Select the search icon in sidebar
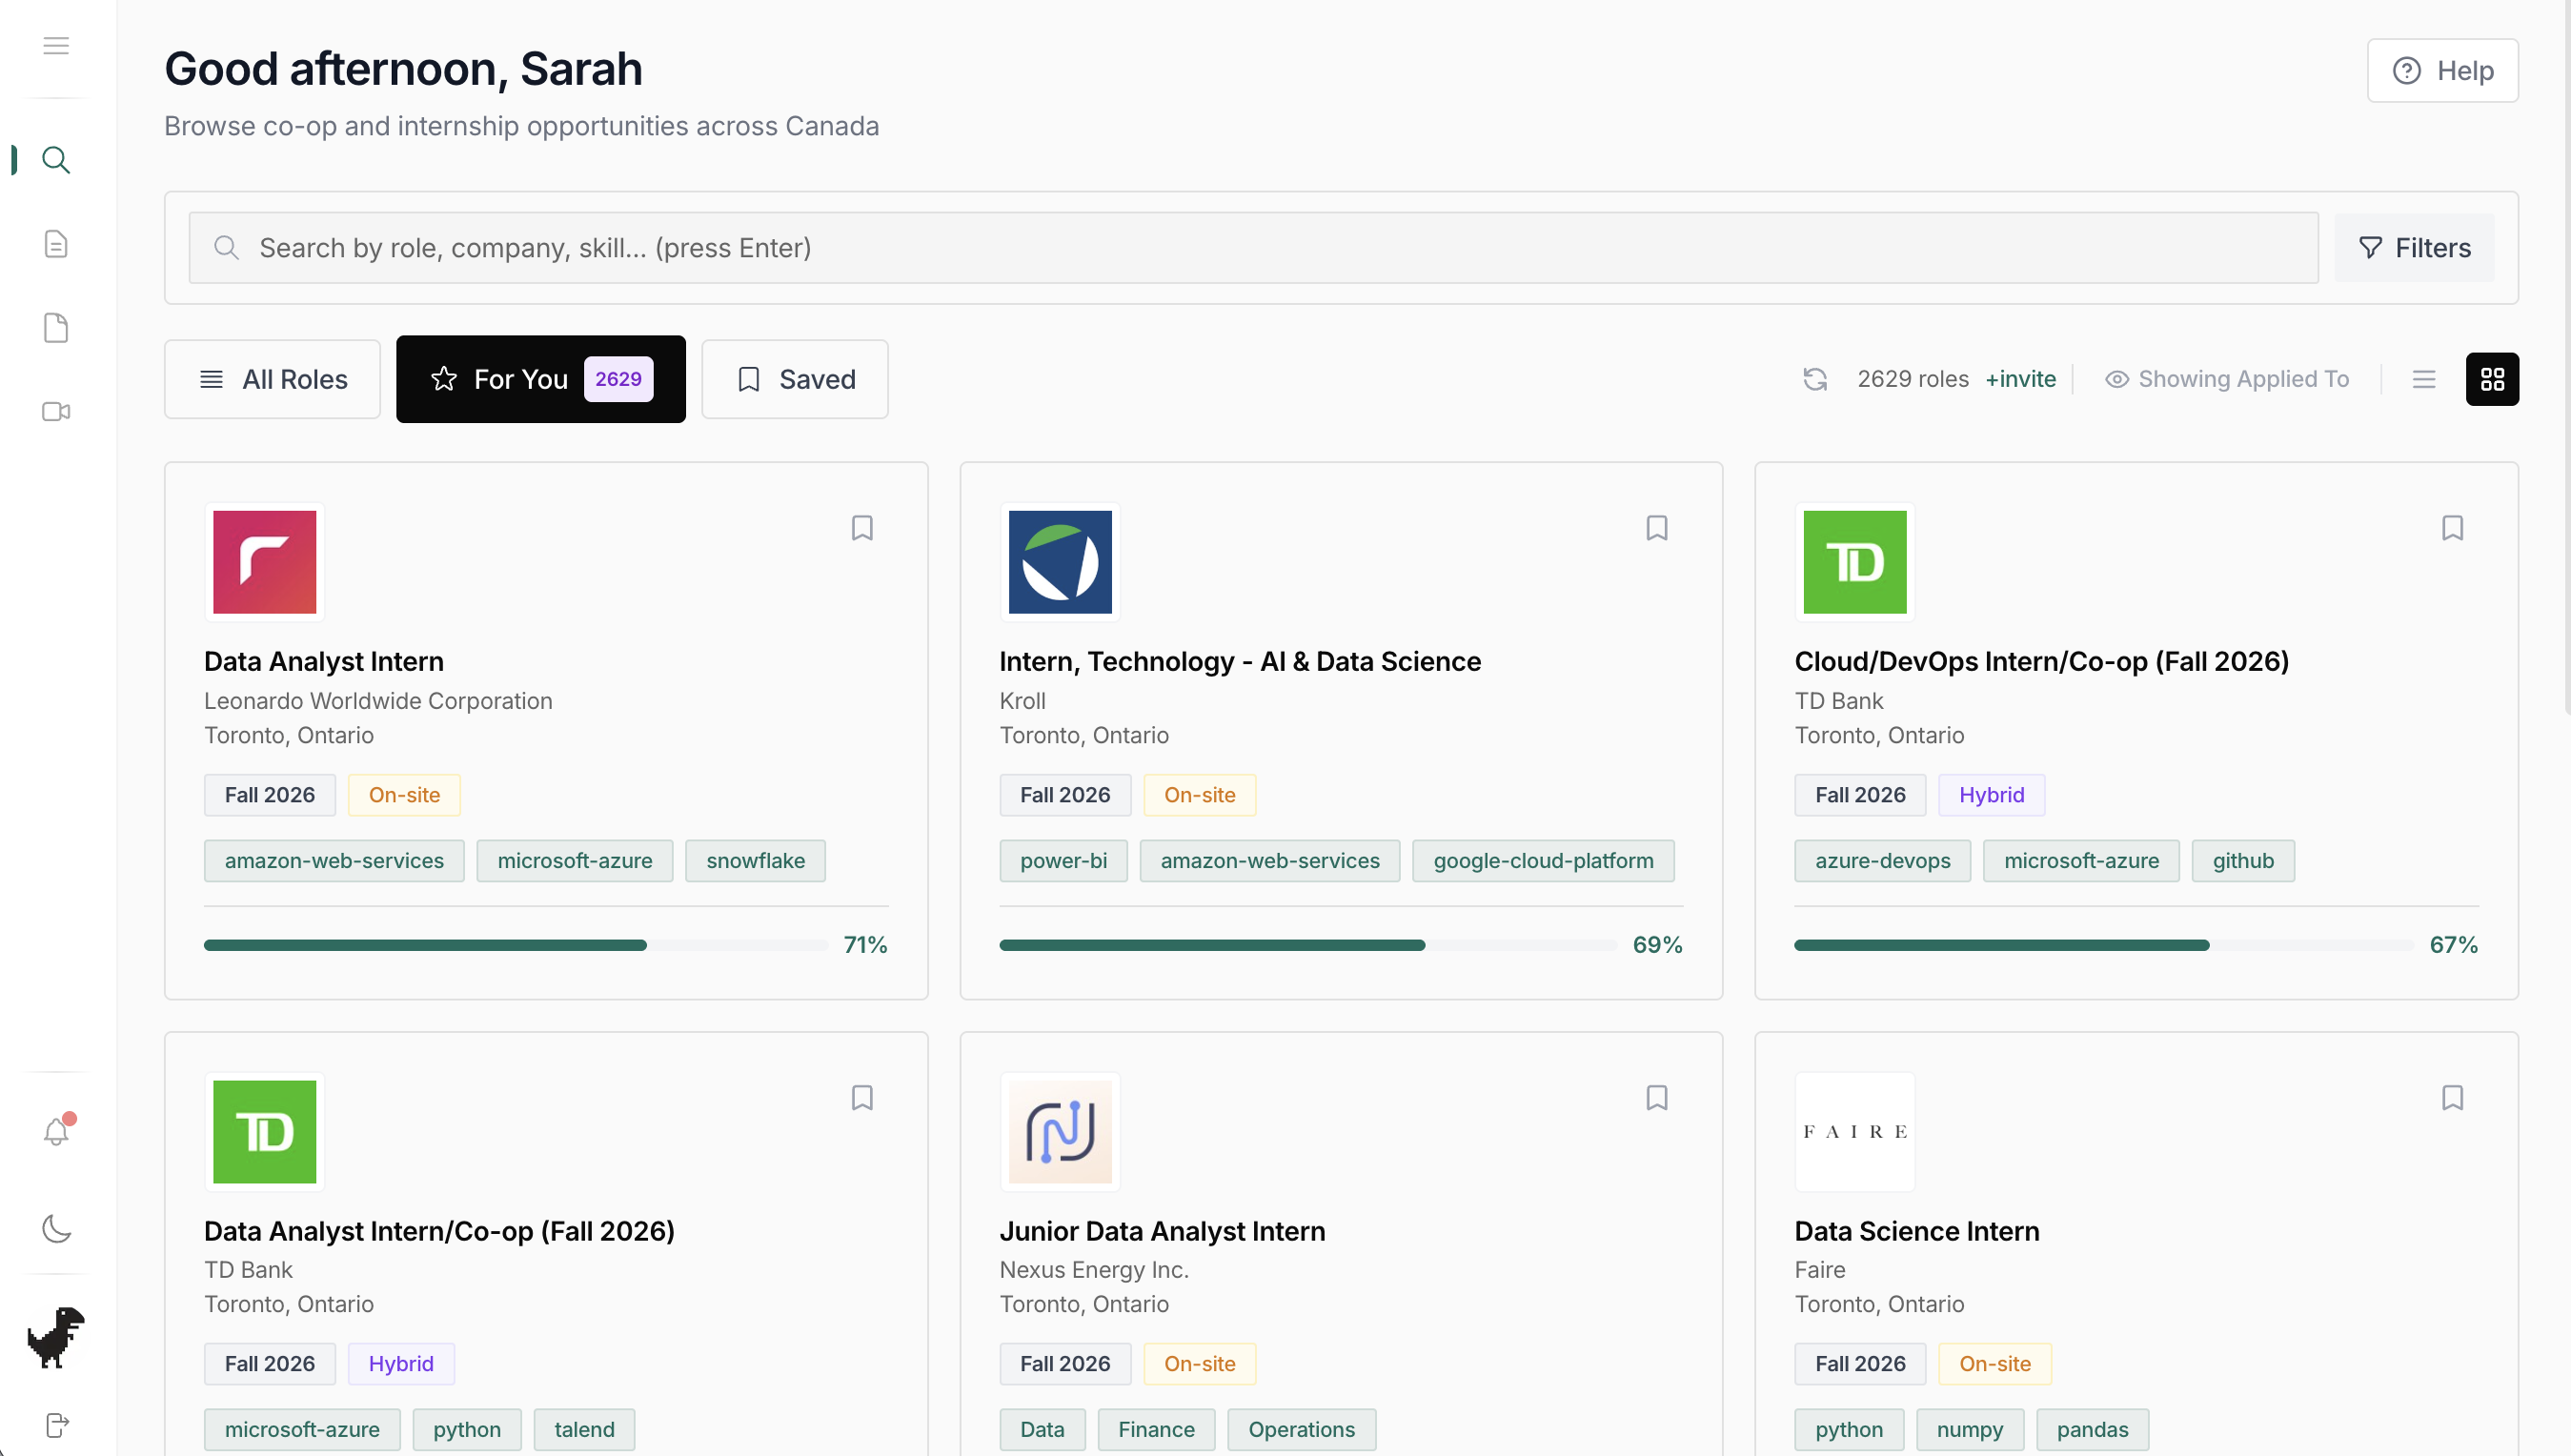The image size is (2571, 1456). (x=56, y=160)
